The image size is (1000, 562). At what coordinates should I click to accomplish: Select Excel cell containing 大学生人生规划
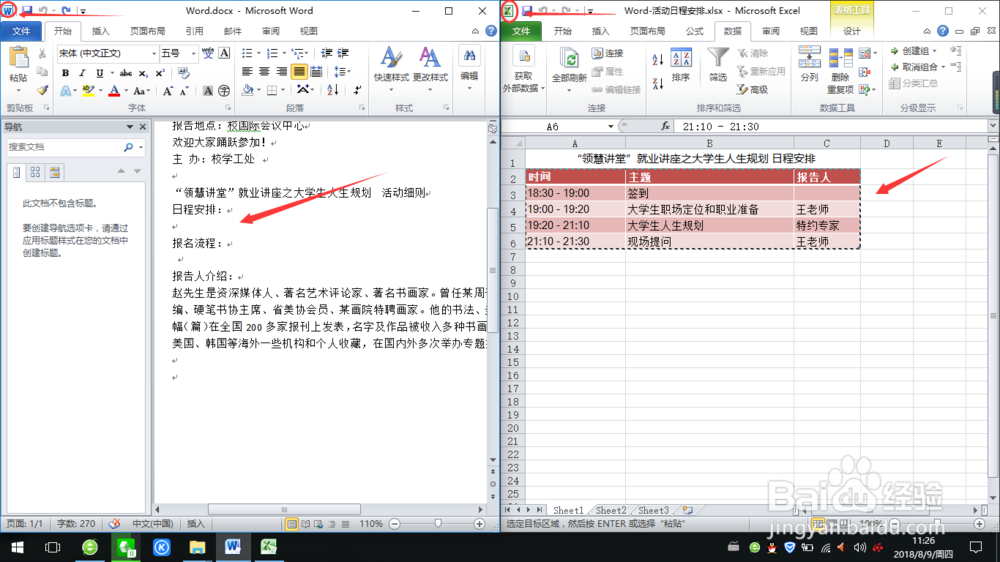(709, 225)
